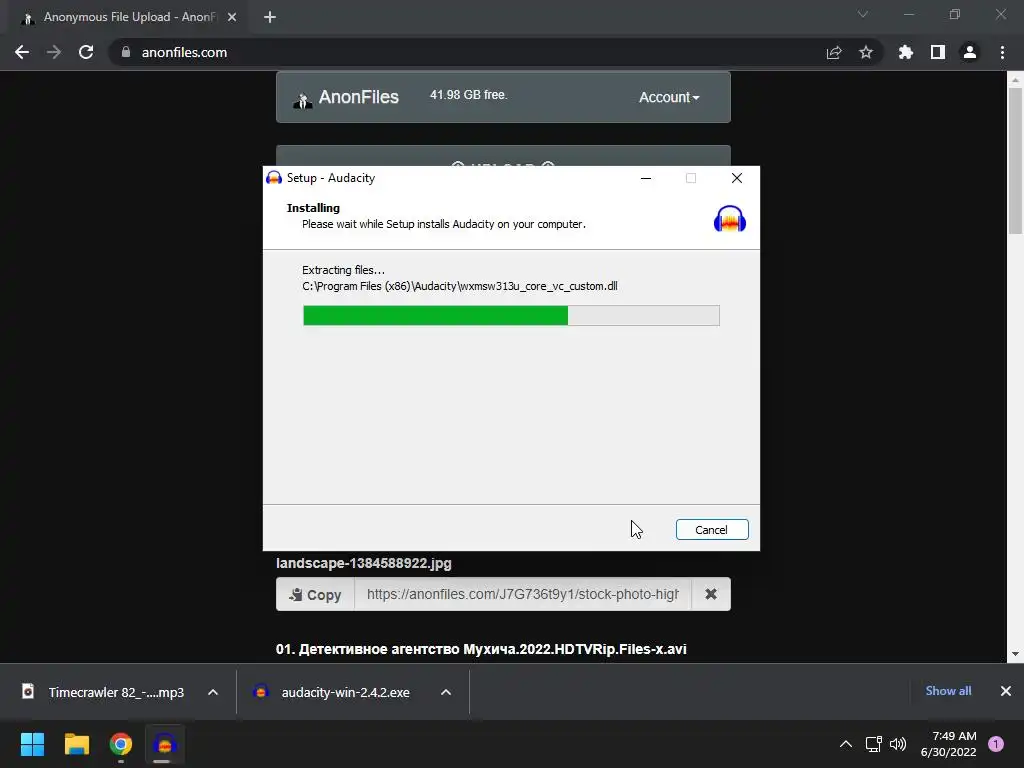
Task: Open the notification center badge
Action: [x=996, y=744]
